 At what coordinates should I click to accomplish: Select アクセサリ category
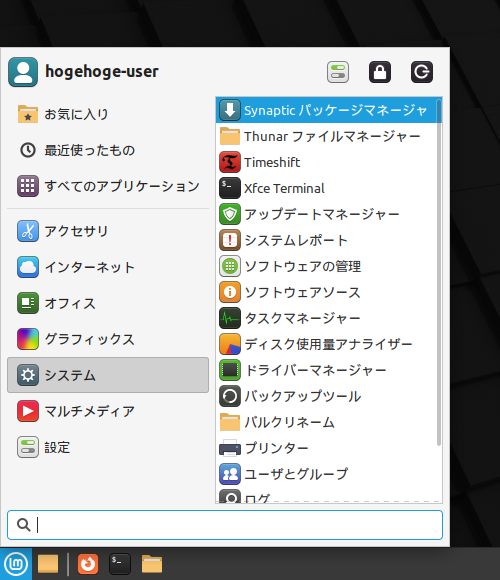point(108,231)
